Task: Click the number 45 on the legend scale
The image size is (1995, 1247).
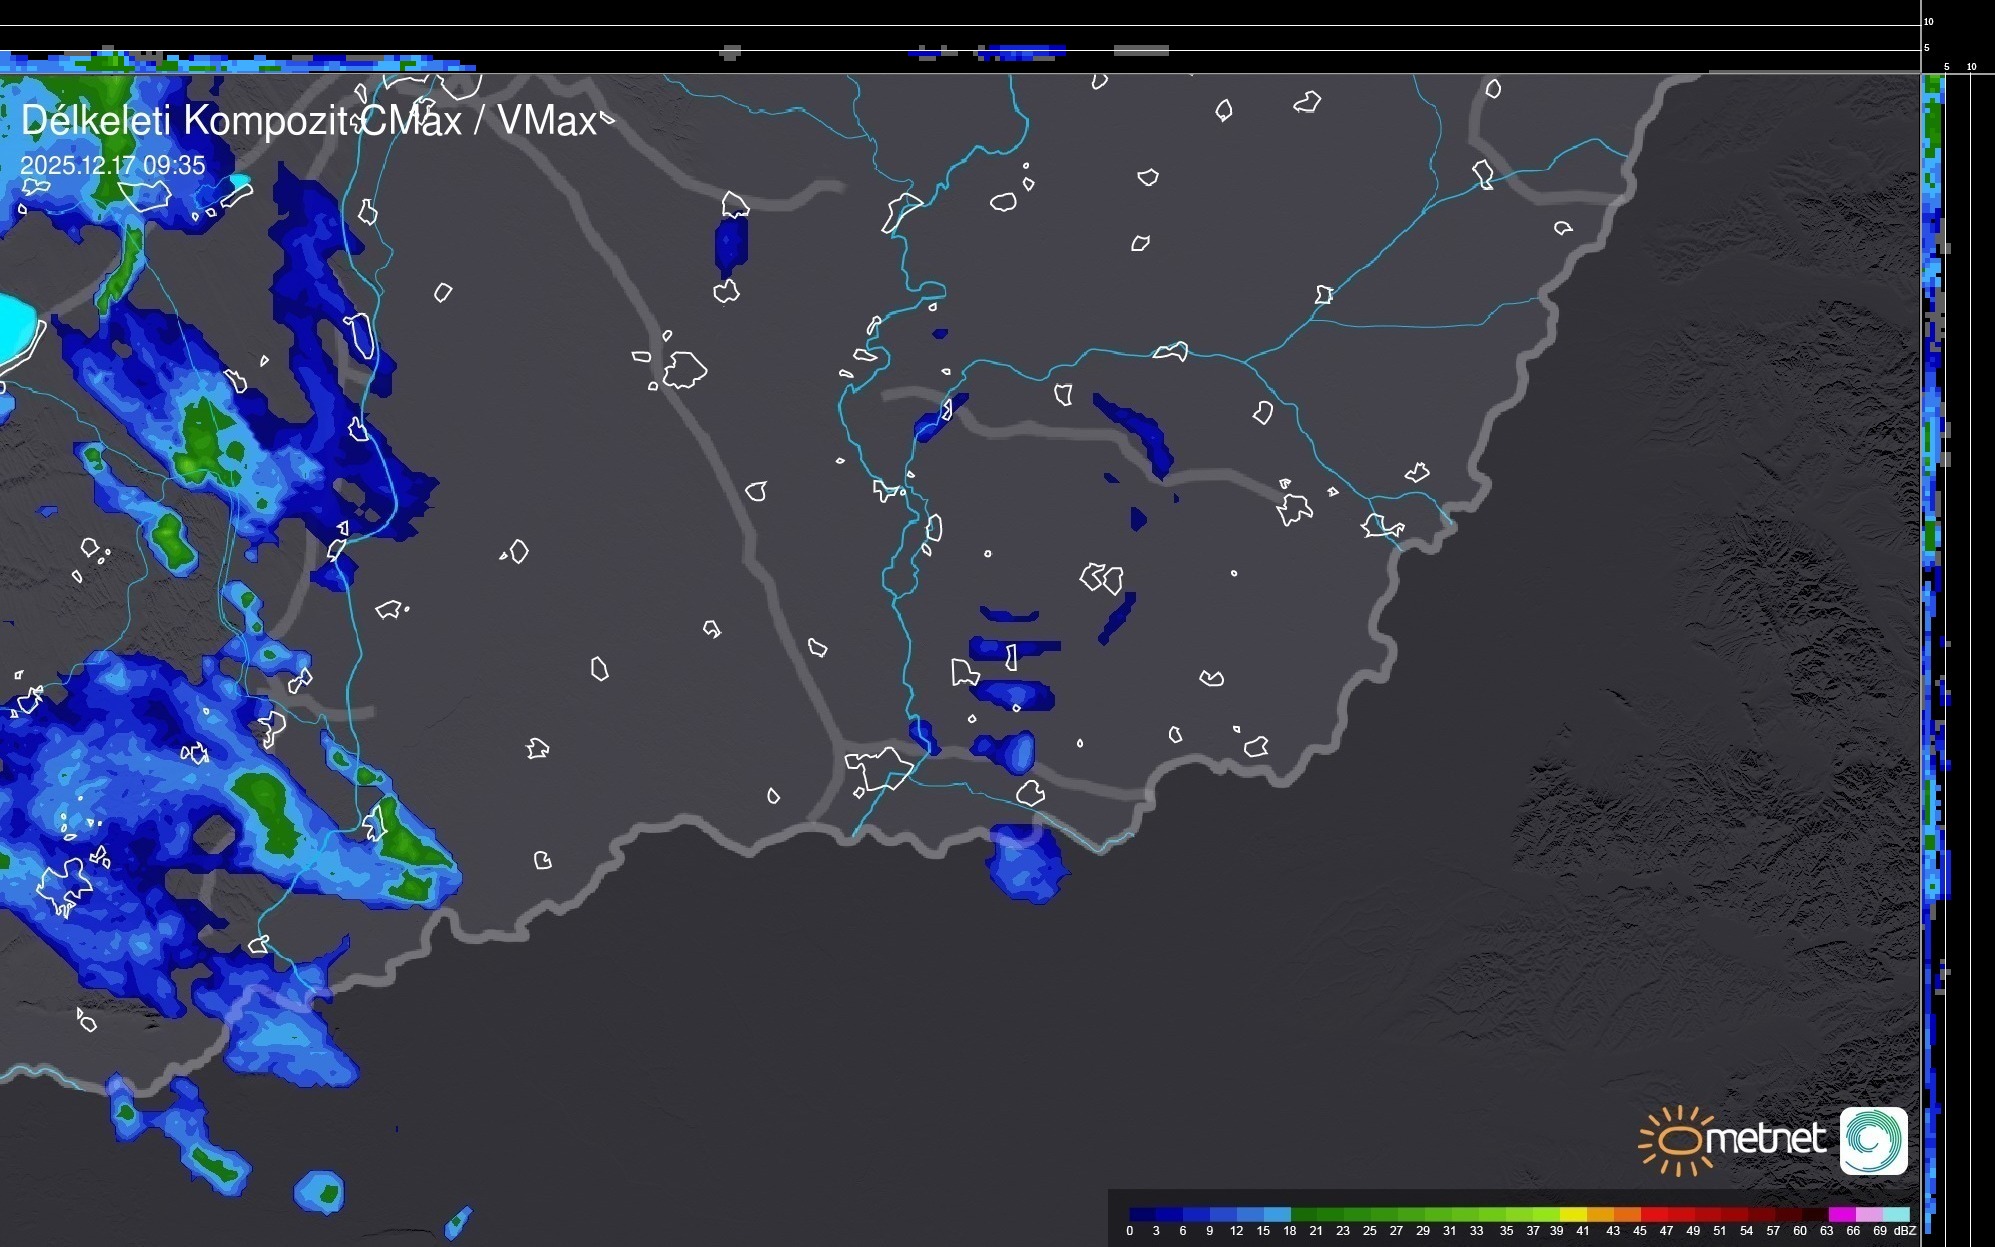Action: (x=1639, y=1231)
